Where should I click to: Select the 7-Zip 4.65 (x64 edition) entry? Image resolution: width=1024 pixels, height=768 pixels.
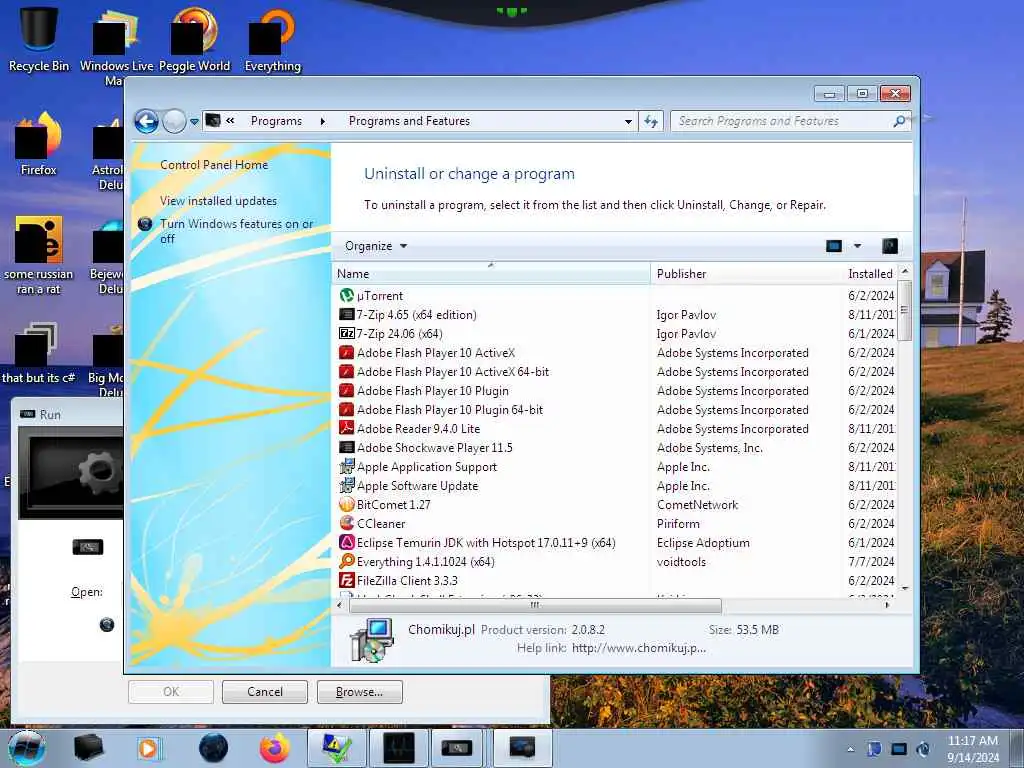click(x=616, y=315)
